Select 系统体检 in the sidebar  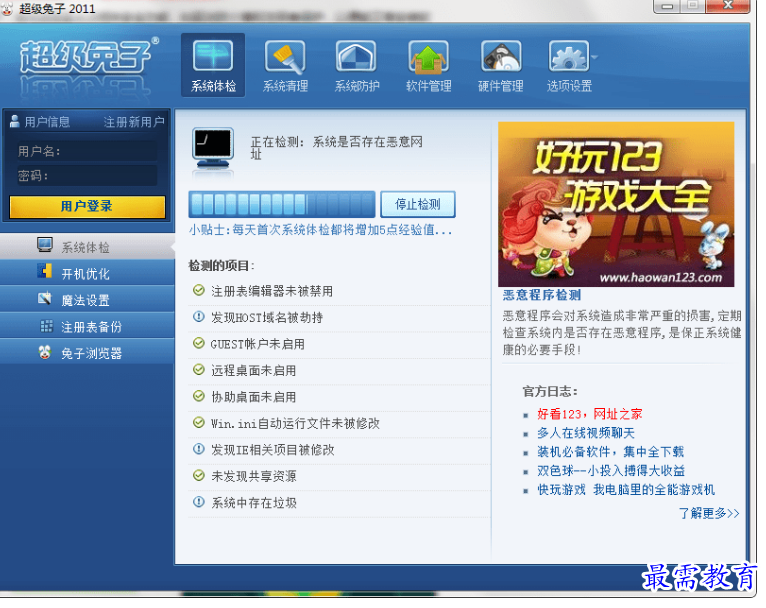pyautogui.click(x=87, y=247)
